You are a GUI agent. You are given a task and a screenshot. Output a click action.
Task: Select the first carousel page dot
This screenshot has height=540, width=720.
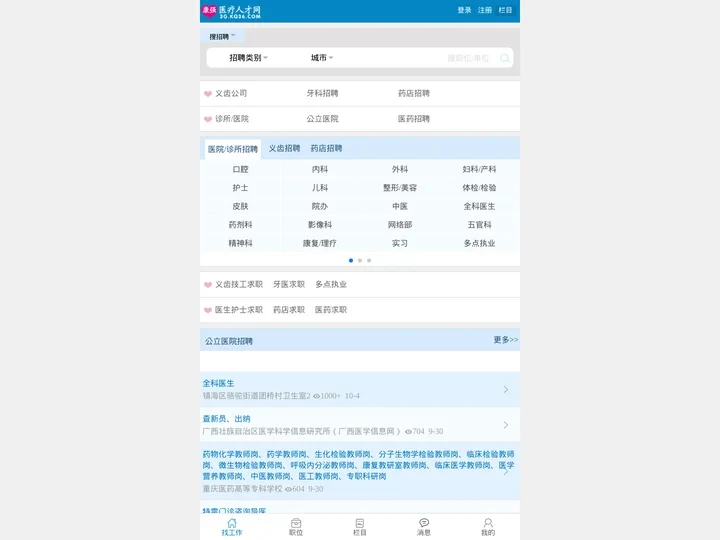[351, 260]
